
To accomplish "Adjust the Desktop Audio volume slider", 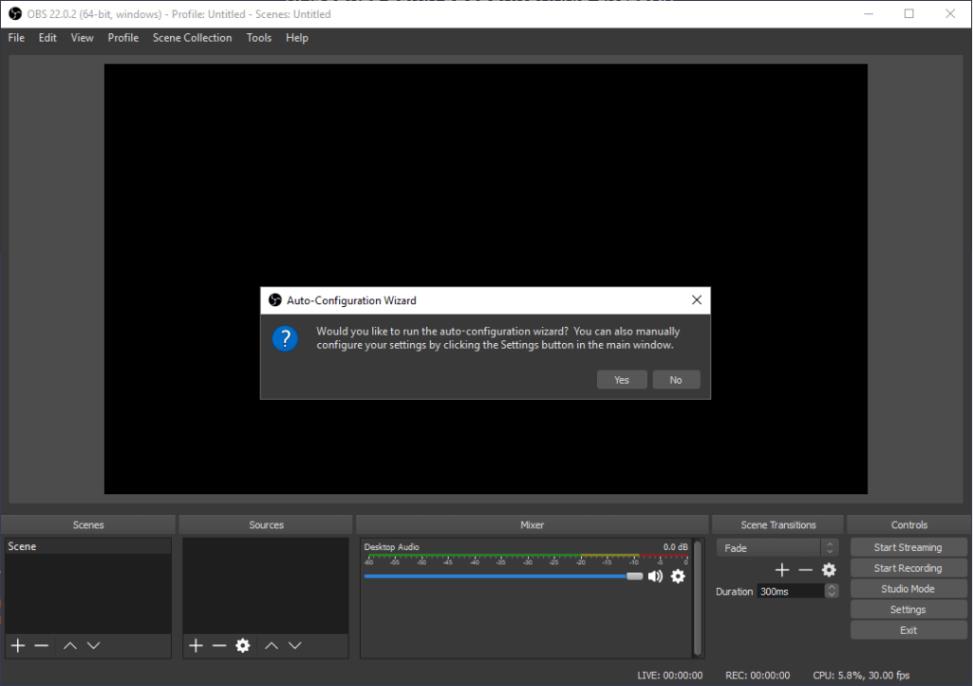I will tap(503, 576).
